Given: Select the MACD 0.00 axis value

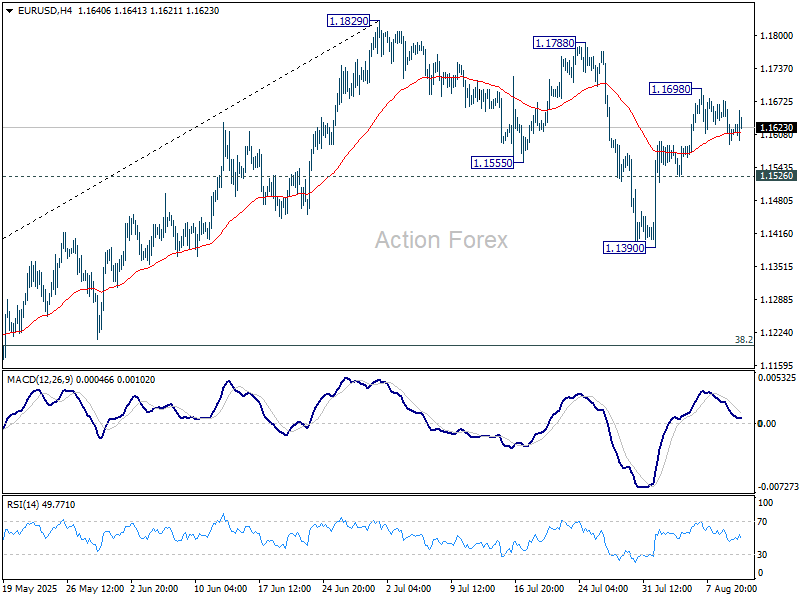Looking at the screenshot, I should coord(767,424).
